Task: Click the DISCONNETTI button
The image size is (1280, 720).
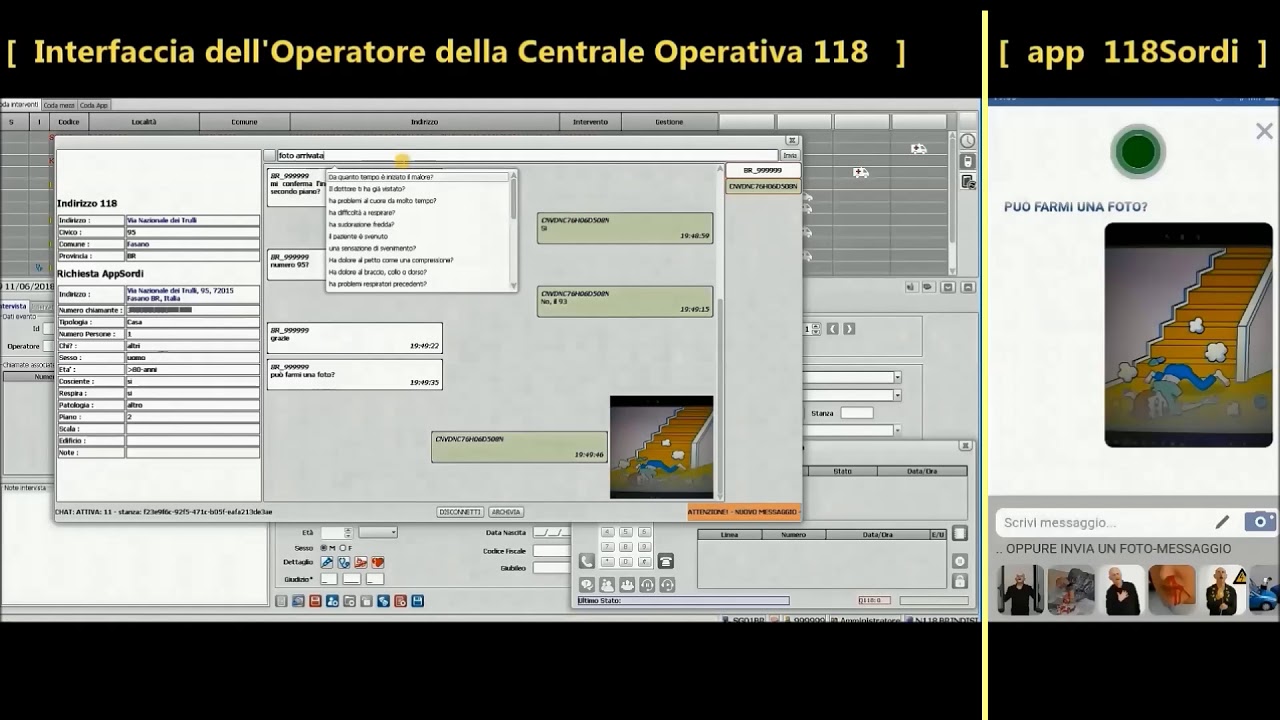Action: (460, 512)
